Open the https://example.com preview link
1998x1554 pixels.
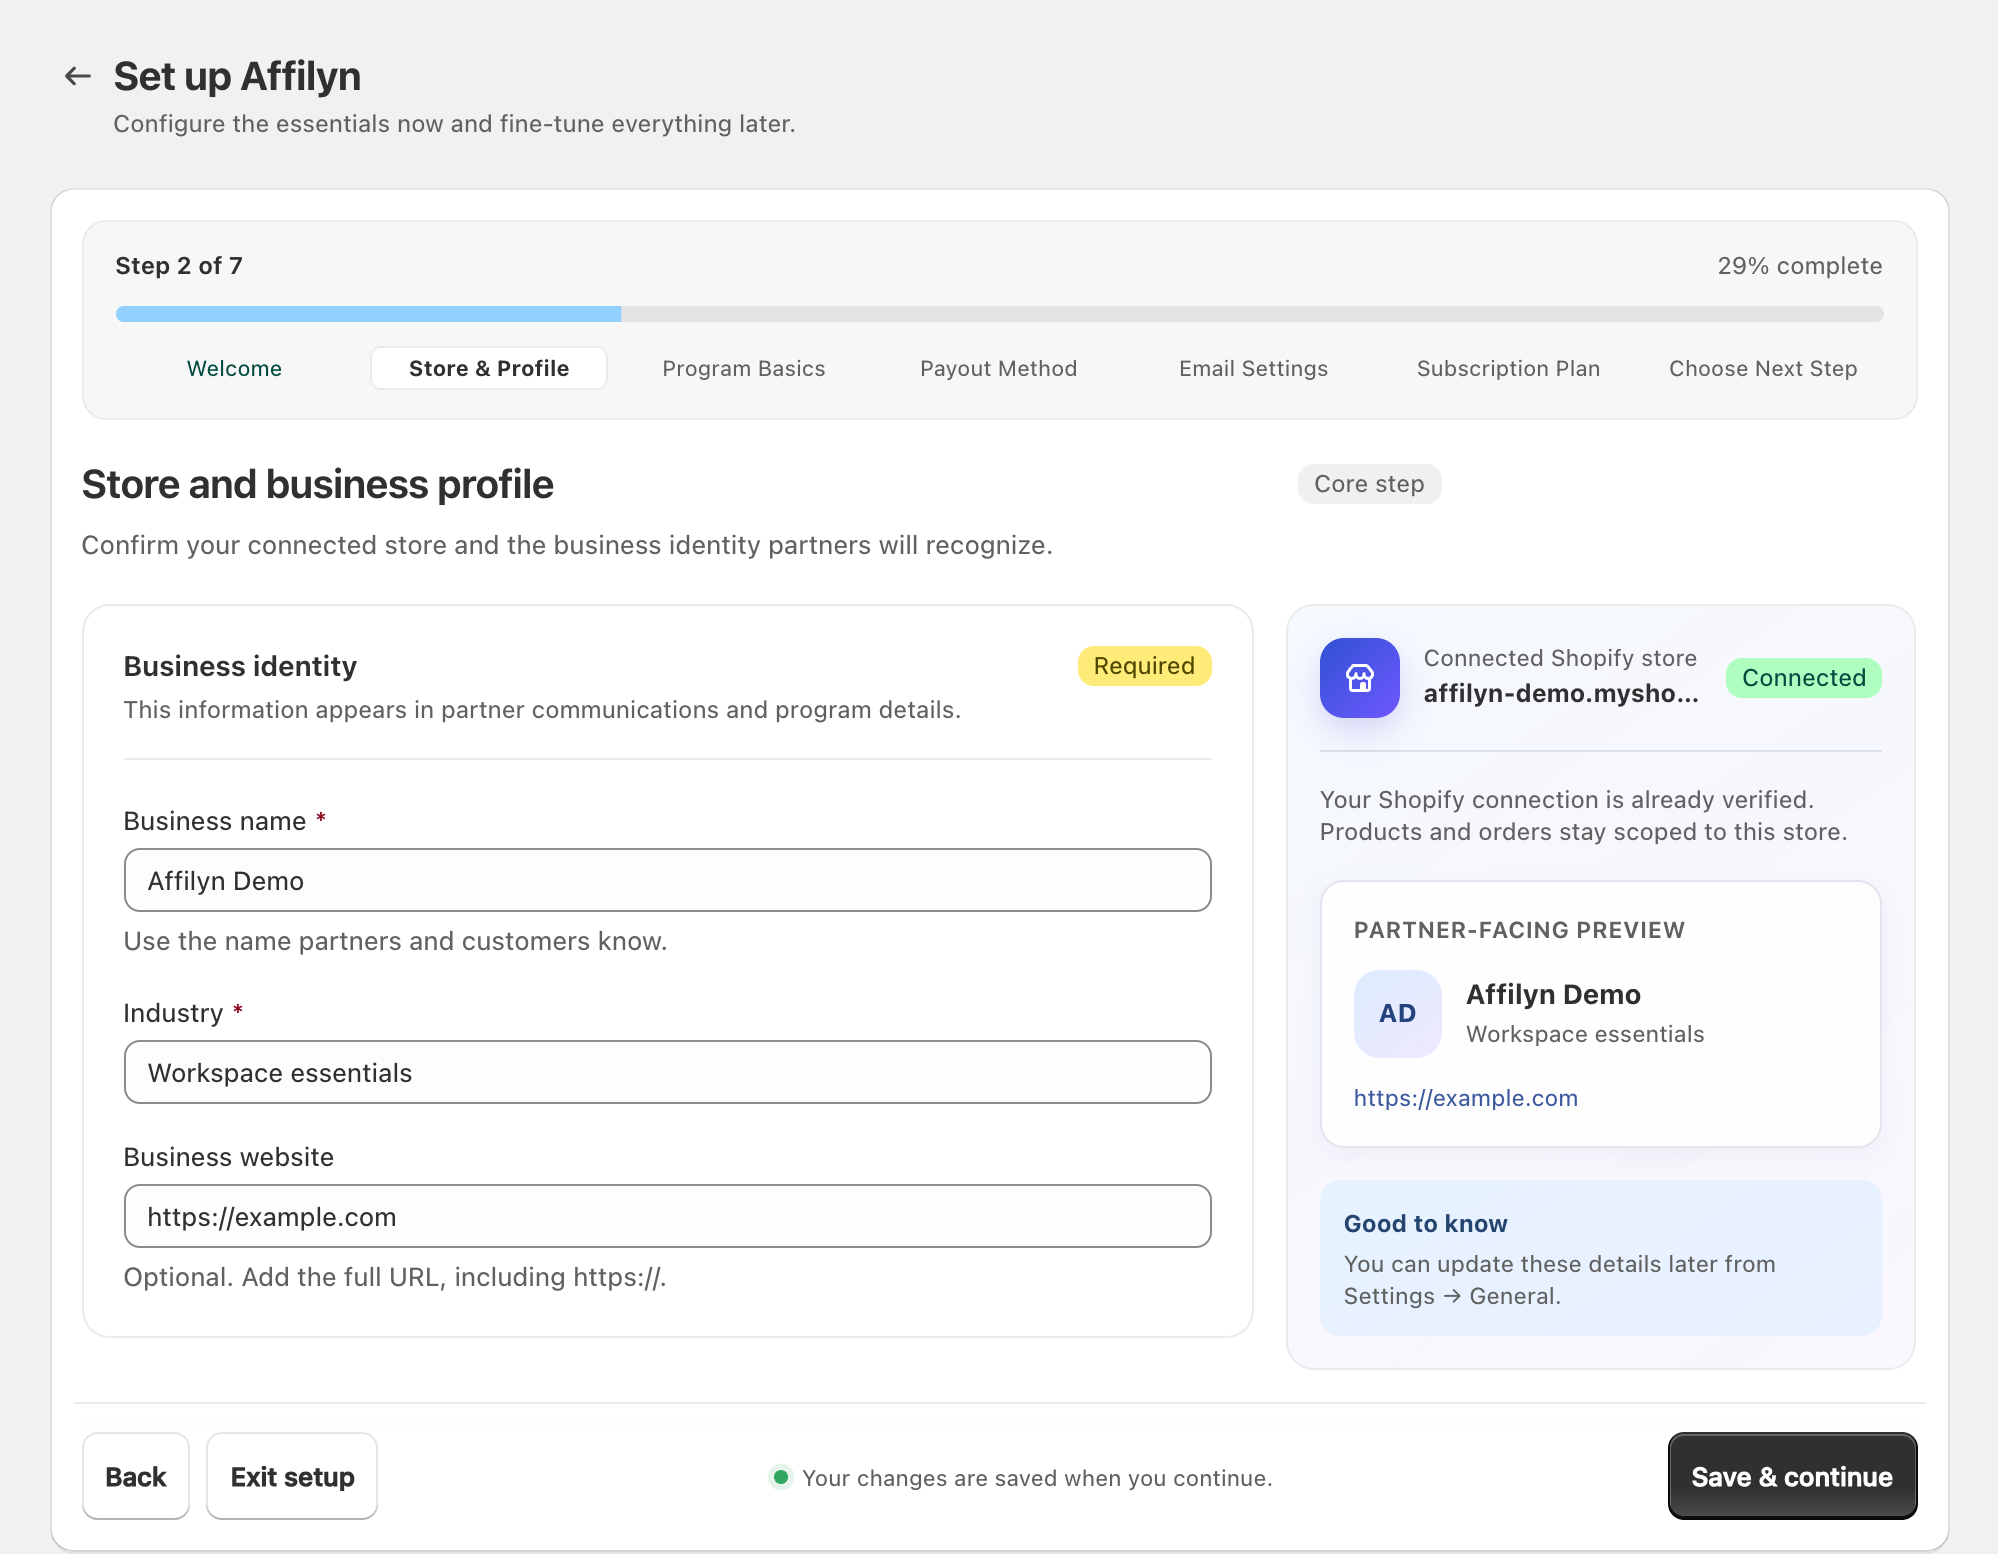[x=1465, y=1098]
